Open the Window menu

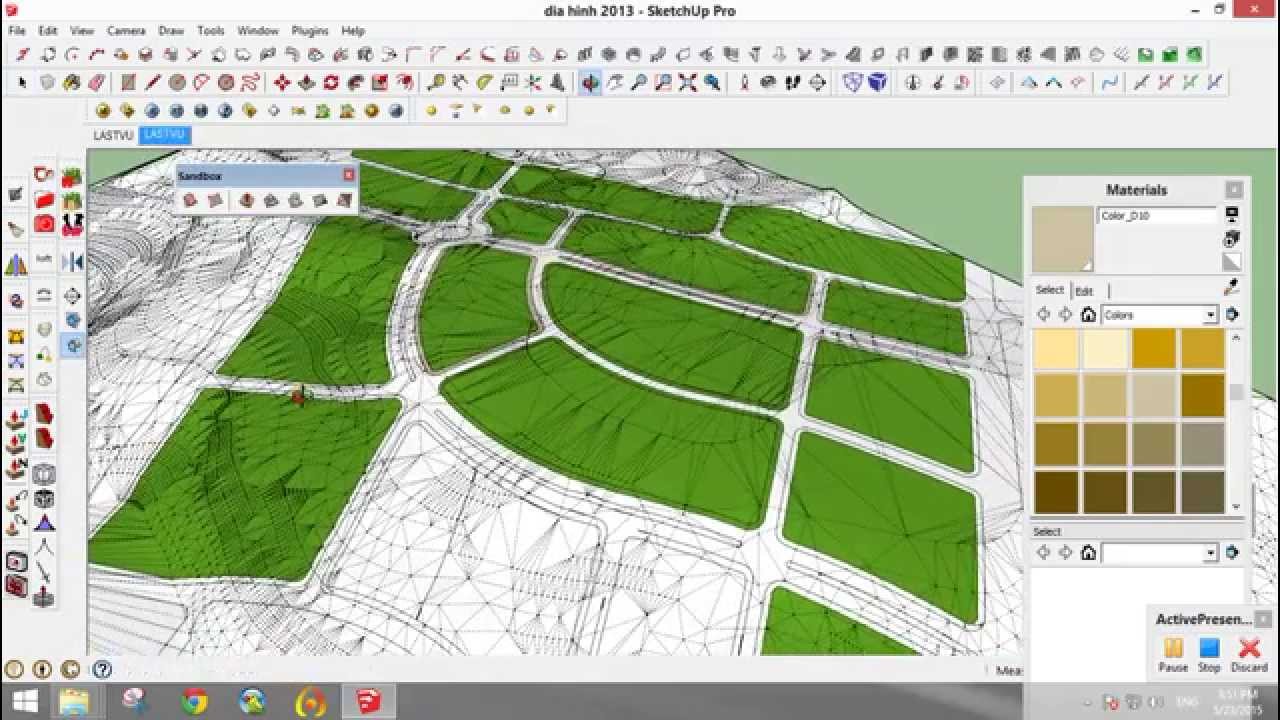(x=258, y=31)
